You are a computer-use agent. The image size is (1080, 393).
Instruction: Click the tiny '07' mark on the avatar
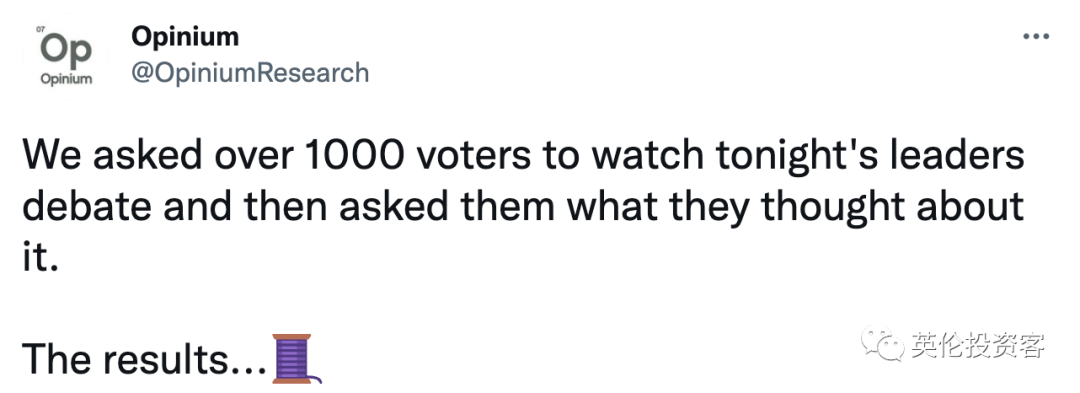point(40,30)
